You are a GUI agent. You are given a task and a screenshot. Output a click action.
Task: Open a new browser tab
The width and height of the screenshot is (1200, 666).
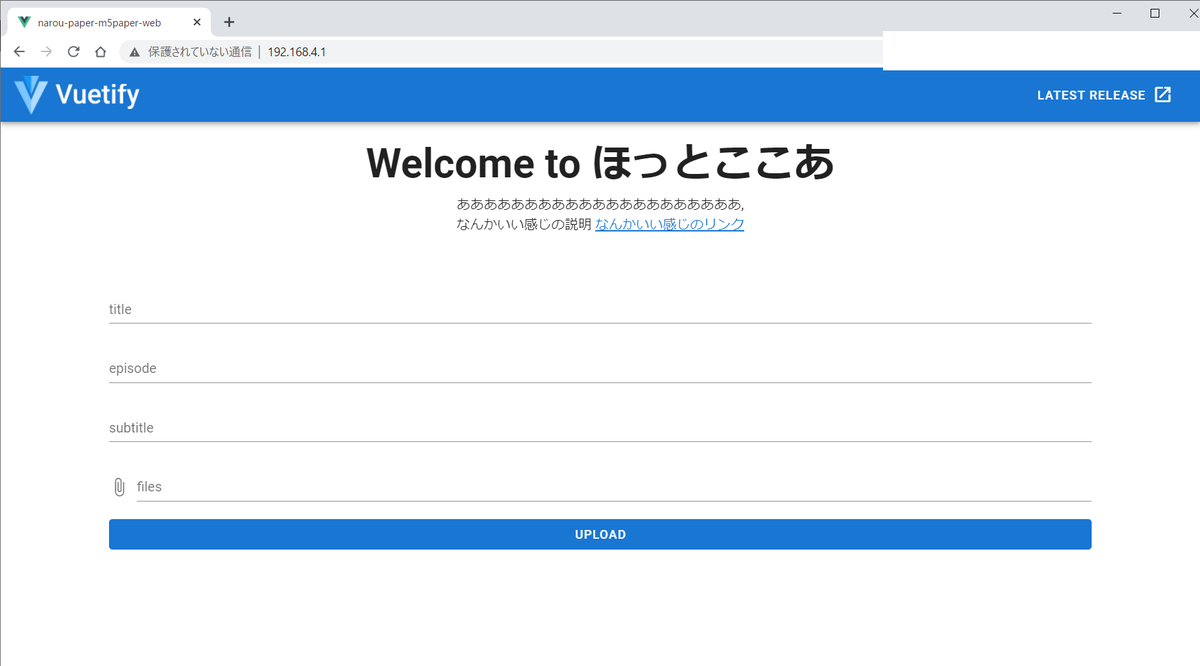229,22
